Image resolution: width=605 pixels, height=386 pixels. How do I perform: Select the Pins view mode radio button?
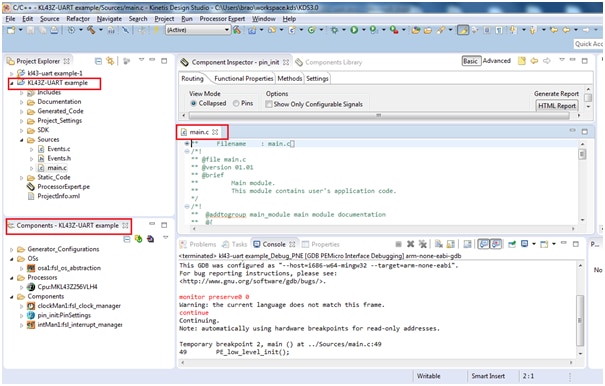click(236, 103)
